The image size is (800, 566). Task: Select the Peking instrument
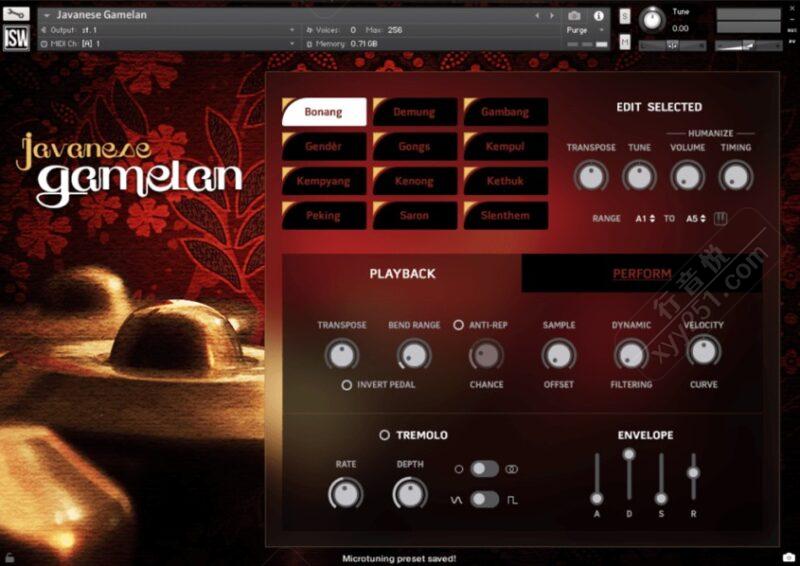(x=324, y=215)
